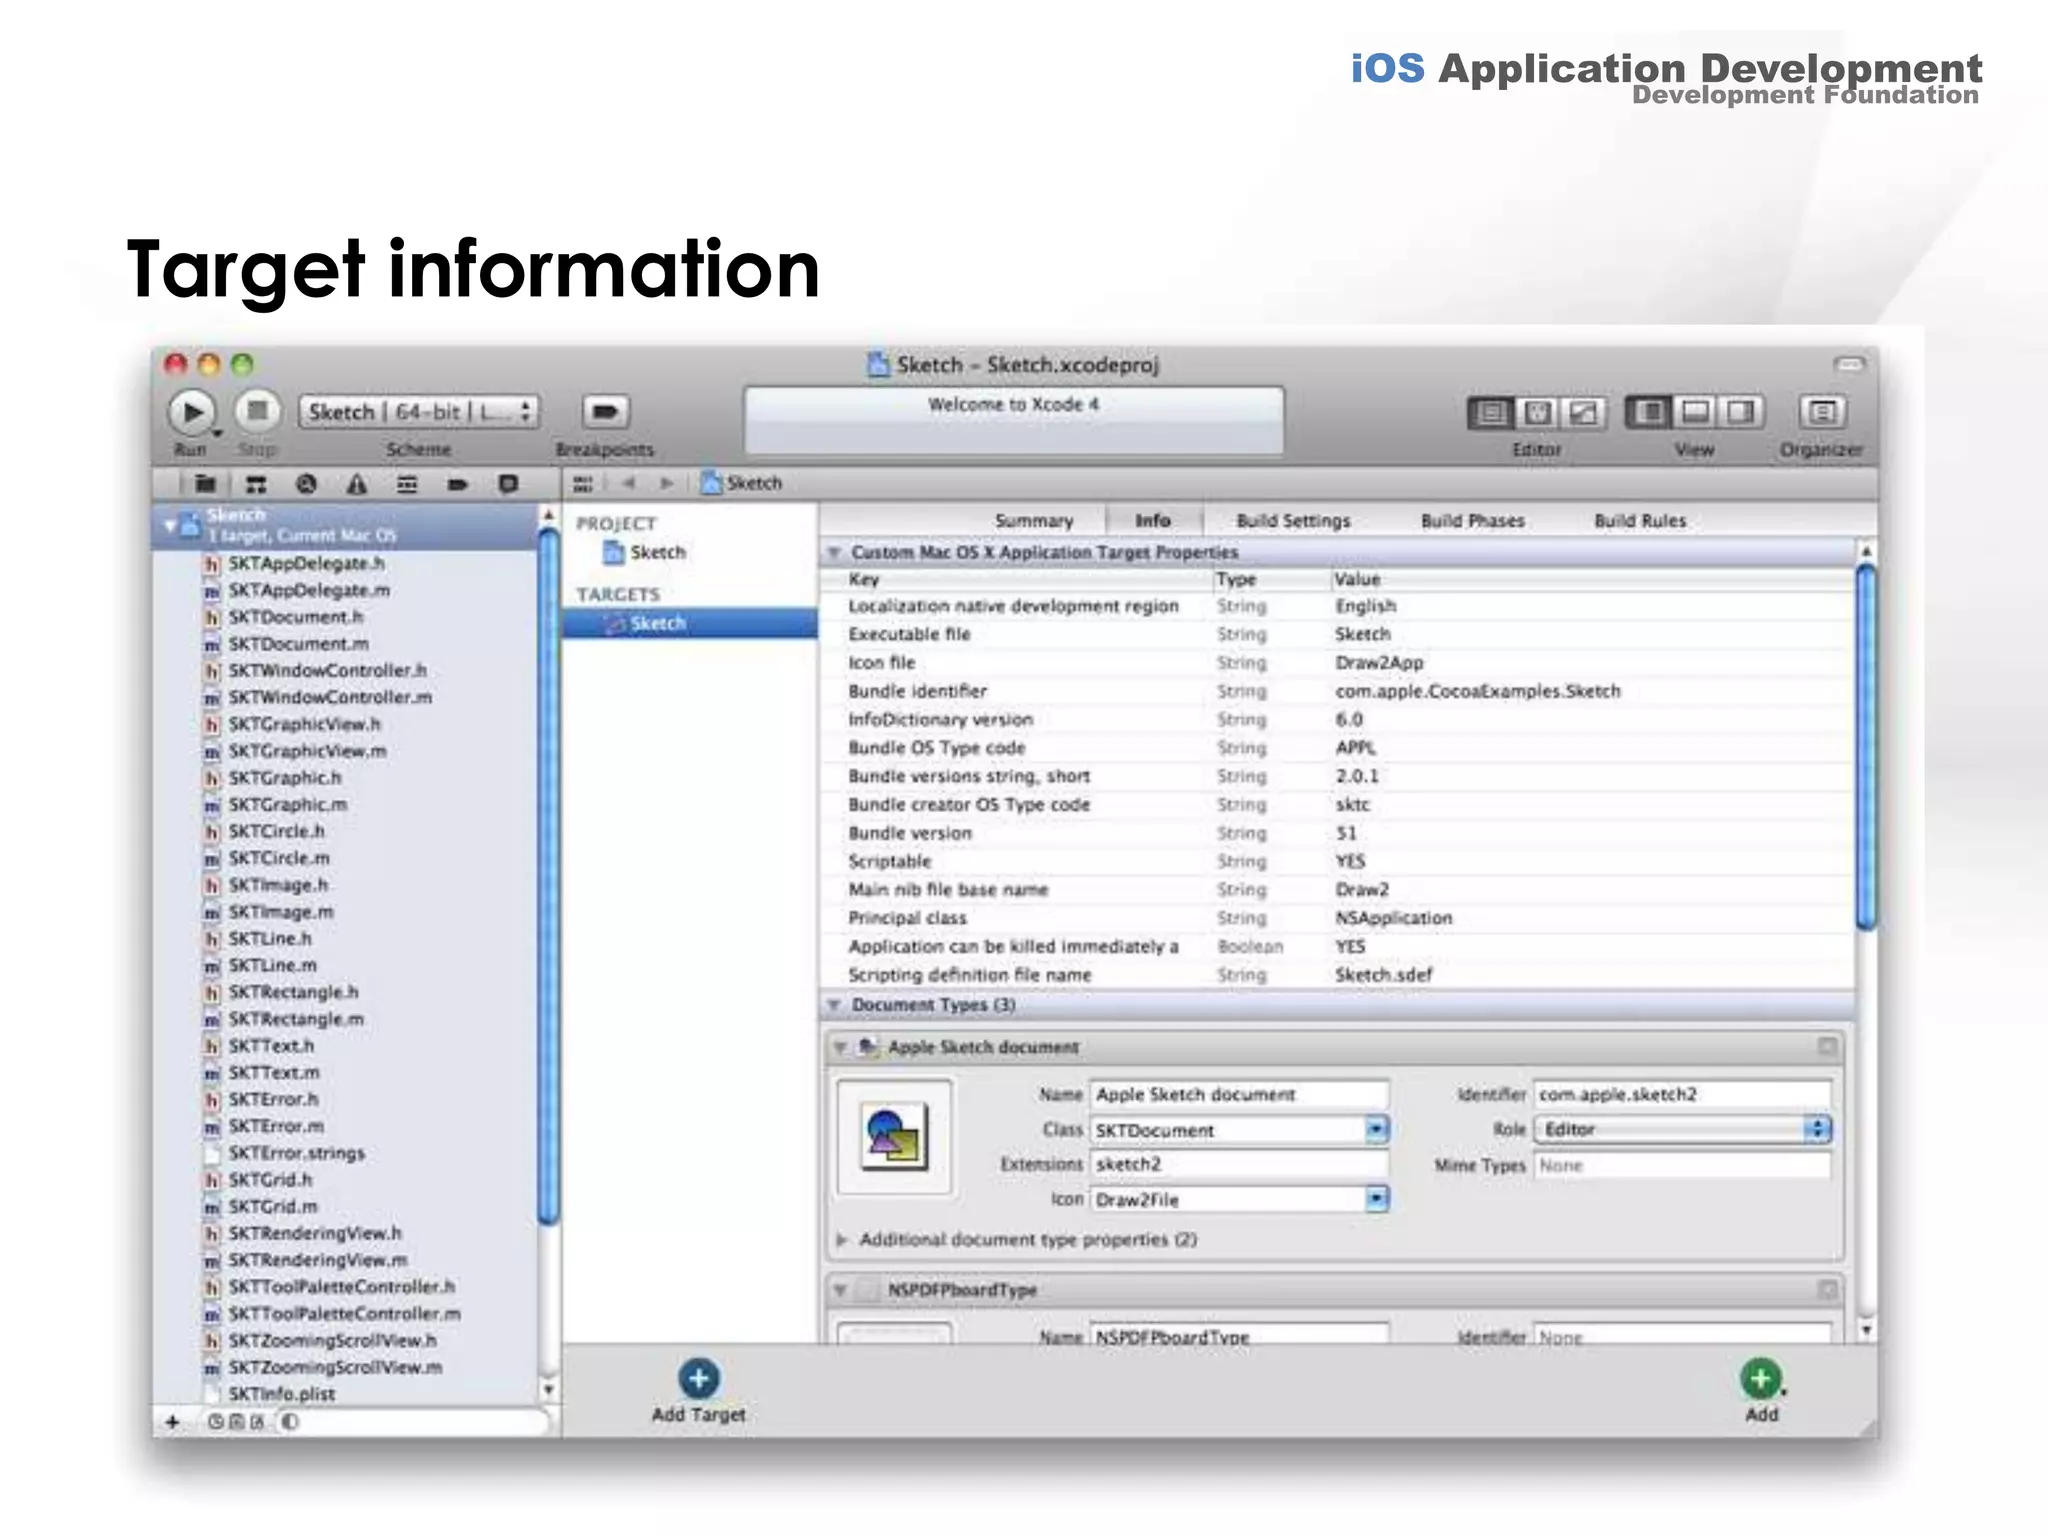2048x1536 pixels.
Task: Select the Sketch project under PROJECT
Action: pyautogui.click(x=645, y=553)
